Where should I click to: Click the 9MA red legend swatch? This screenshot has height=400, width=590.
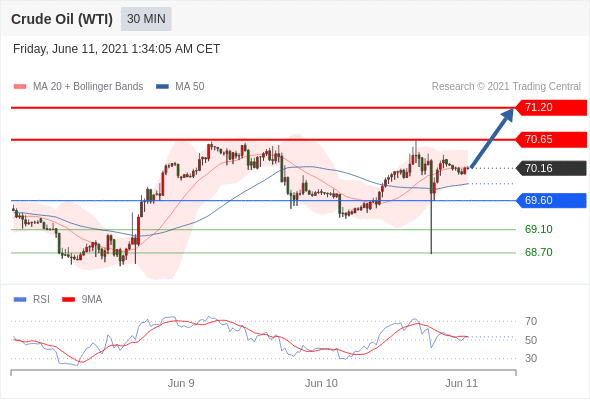(x=68, y=300)
